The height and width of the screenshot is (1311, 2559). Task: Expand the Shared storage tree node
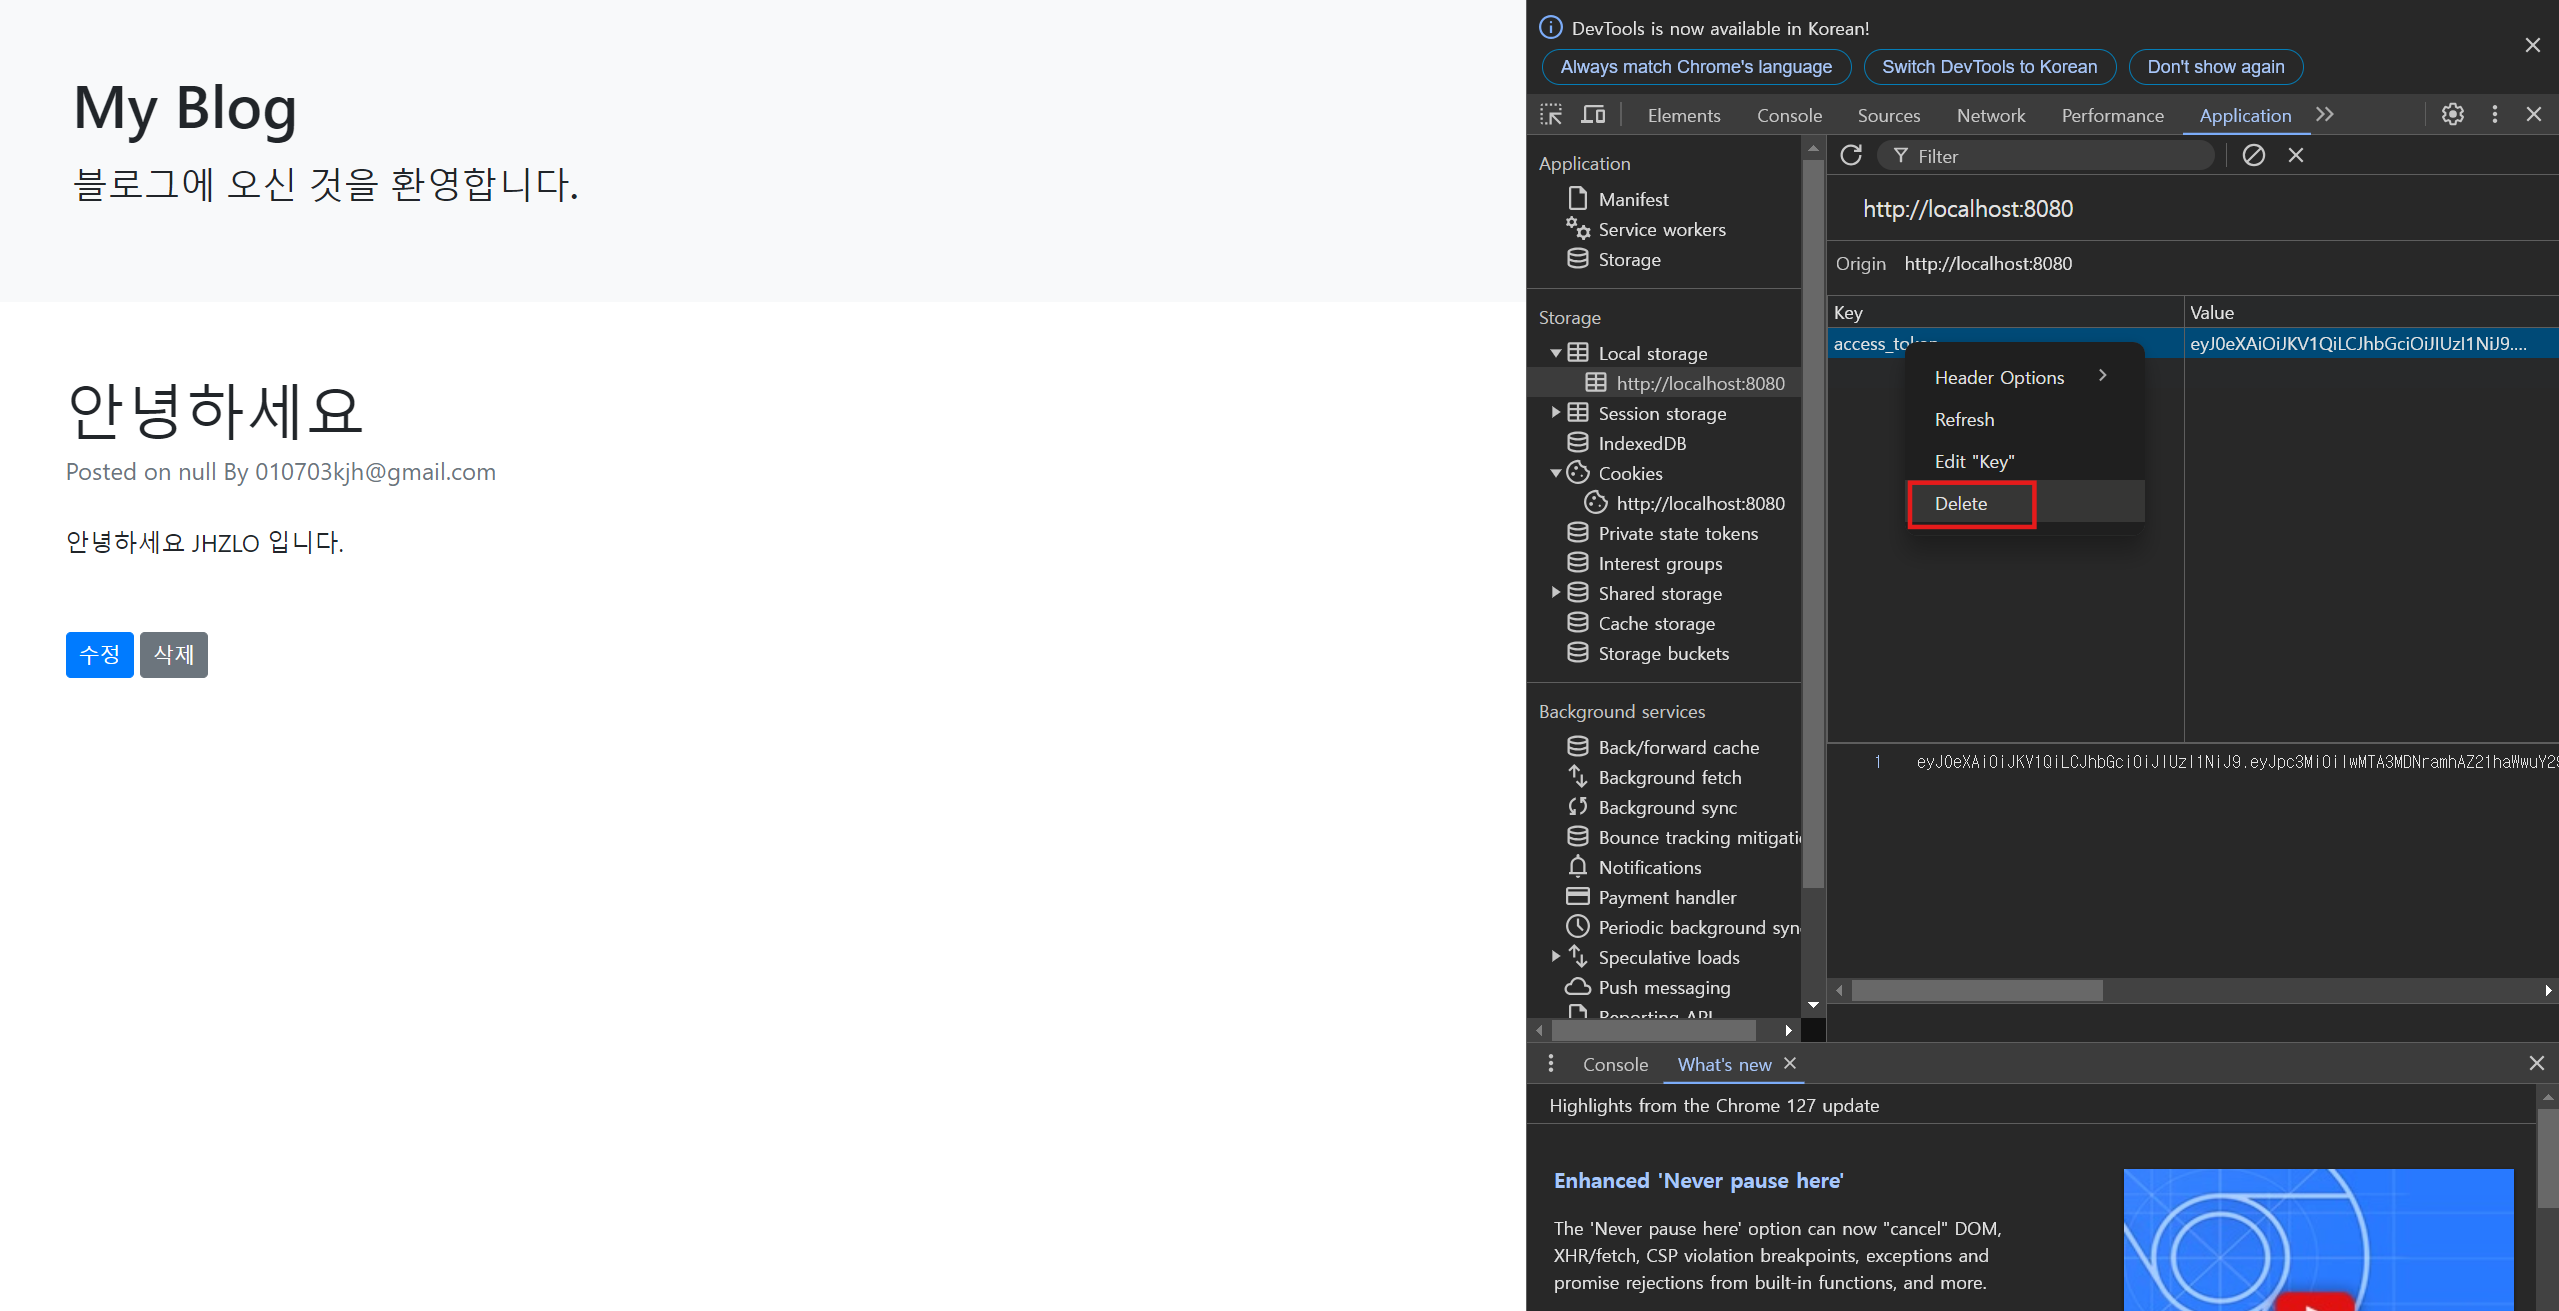[x=1555, y=593]
